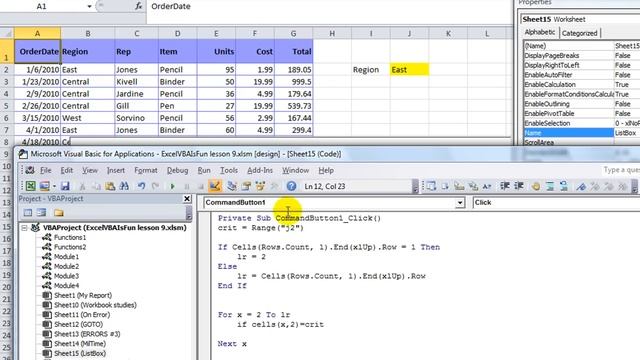
Task: Click the List Constants icon in Edit toolbar
Action: coord(445,186)
